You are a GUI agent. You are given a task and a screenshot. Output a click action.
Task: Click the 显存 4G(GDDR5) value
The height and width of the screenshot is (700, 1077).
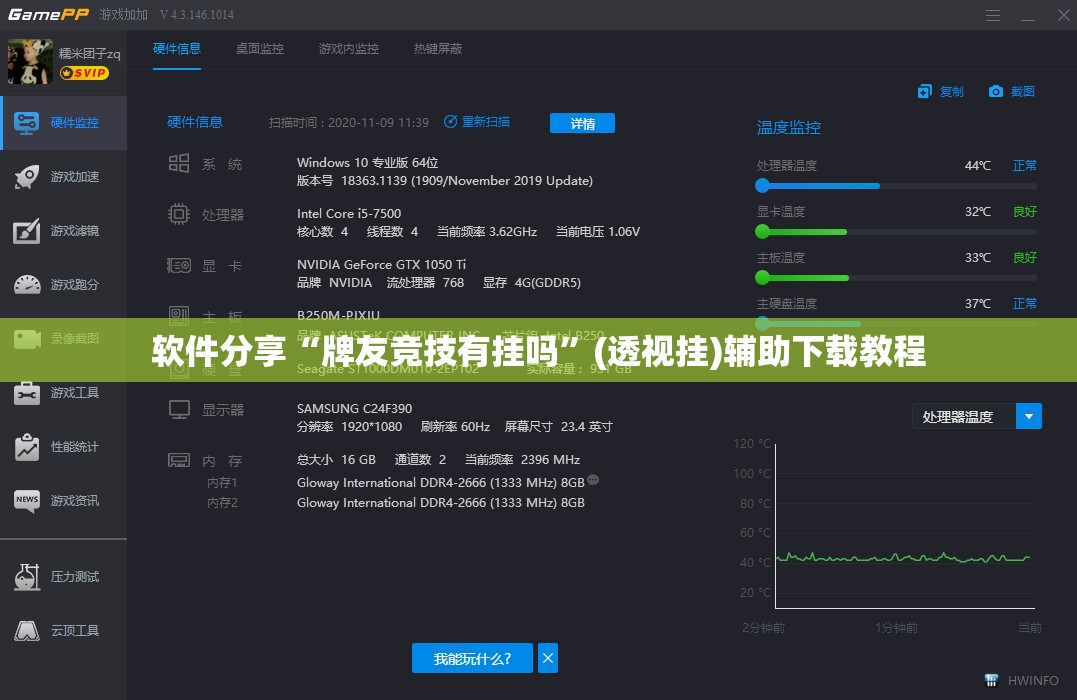(532, 282)
